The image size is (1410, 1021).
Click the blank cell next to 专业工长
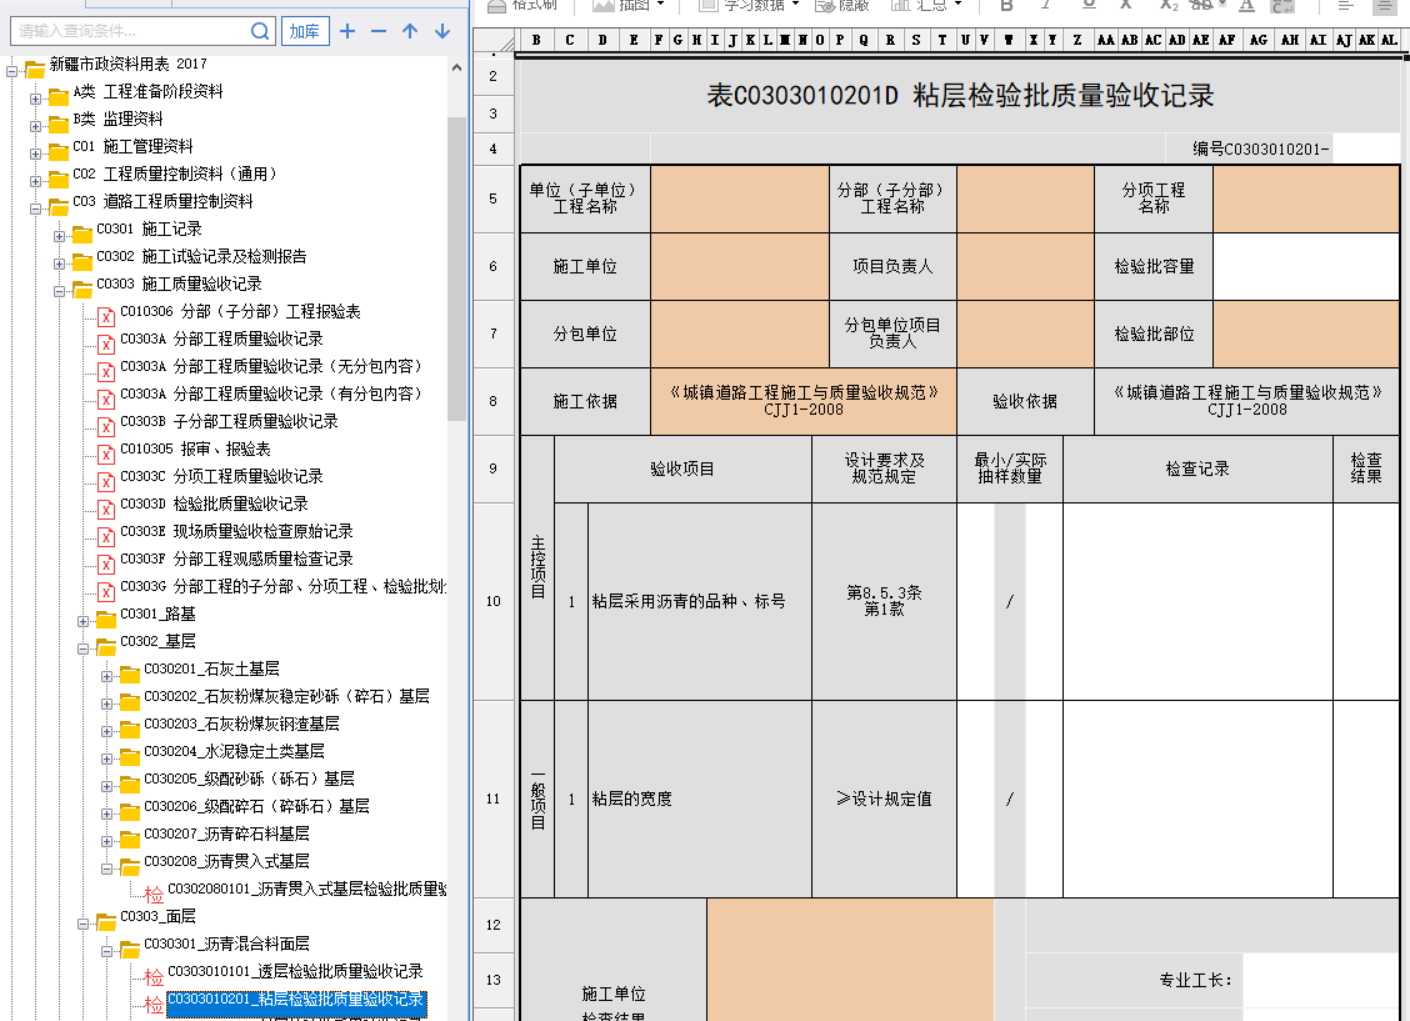1320,980
